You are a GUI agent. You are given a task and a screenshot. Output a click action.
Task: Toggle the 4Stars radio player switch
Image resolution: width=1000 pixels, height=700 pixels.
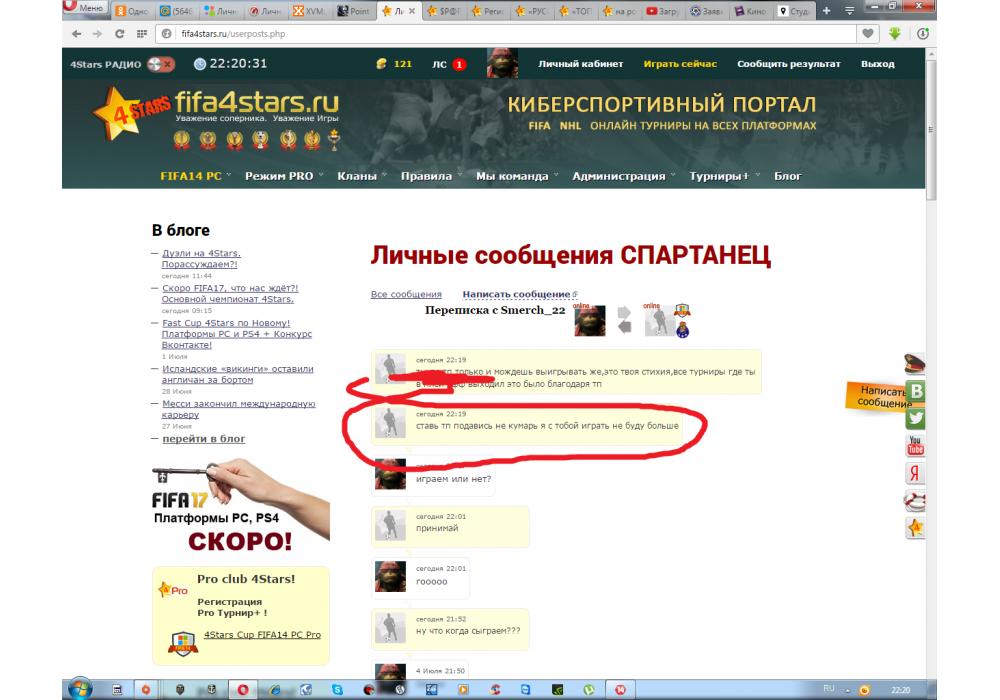[160, 64]
